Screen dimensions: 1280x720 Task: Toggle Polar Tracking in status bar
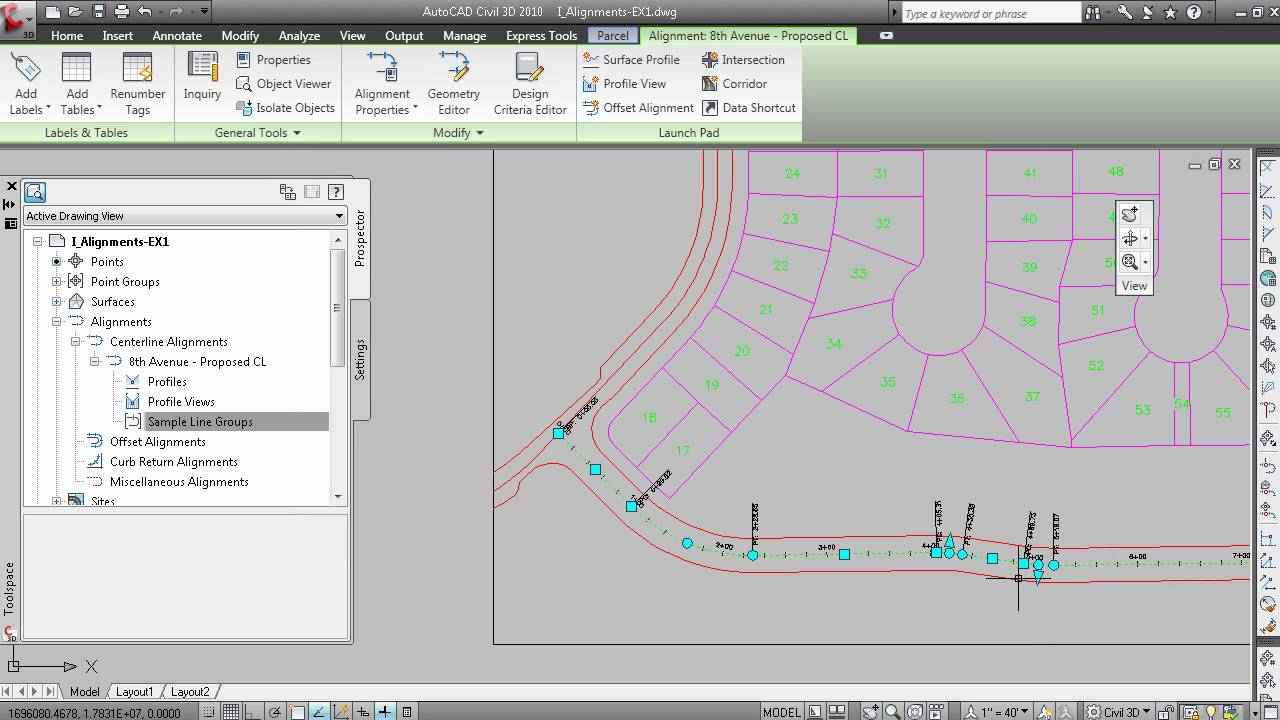274,712
